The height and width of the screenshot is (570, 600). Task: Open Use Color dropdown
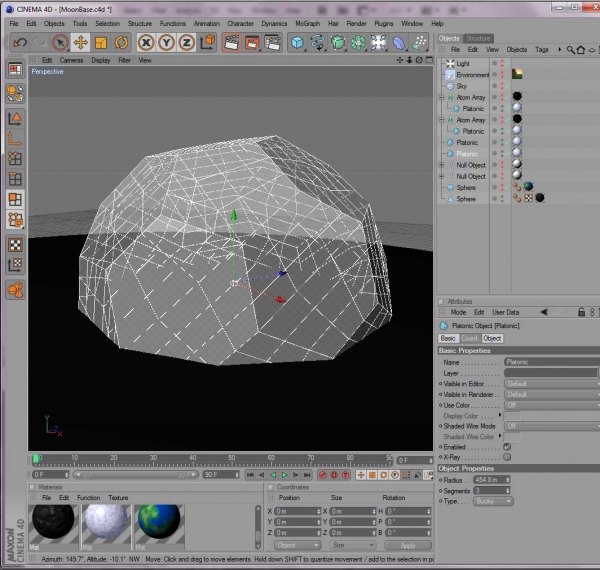(x=552, y=405)
